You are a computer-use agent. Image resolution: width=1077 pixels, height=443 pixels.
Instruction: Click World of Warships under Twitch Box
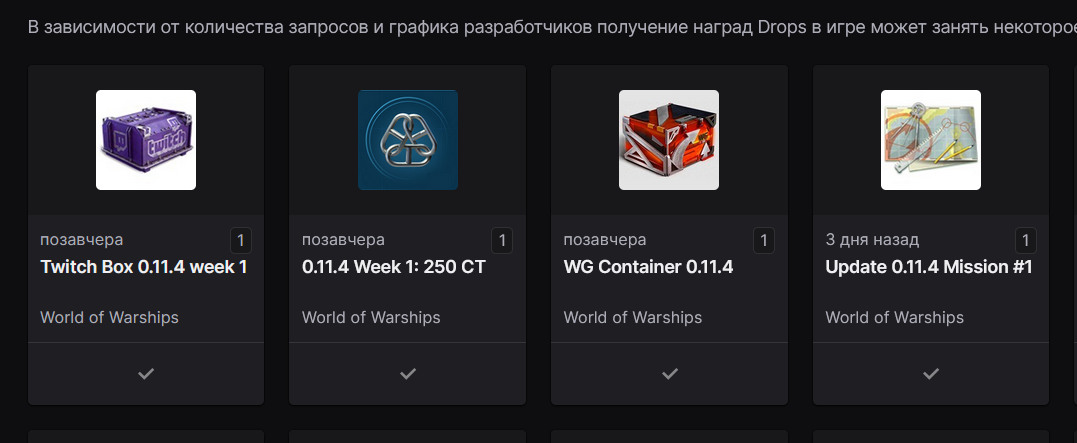pos(109,317)
